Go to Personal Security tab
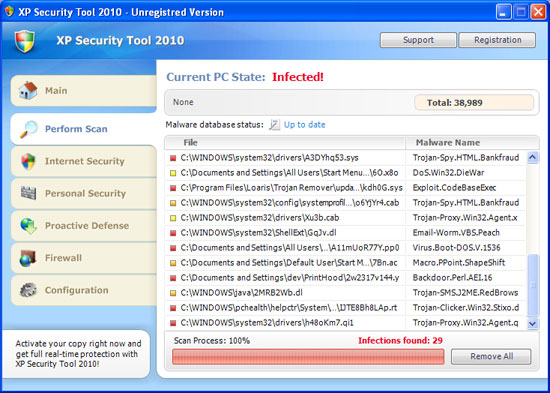 [x=83, y=193]
